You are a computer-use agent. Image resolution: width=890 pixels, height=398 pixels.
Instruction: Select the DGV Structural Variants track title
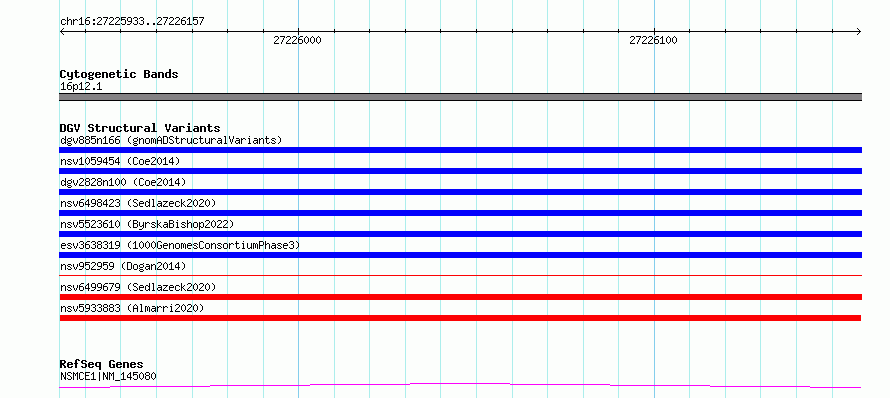140,128
